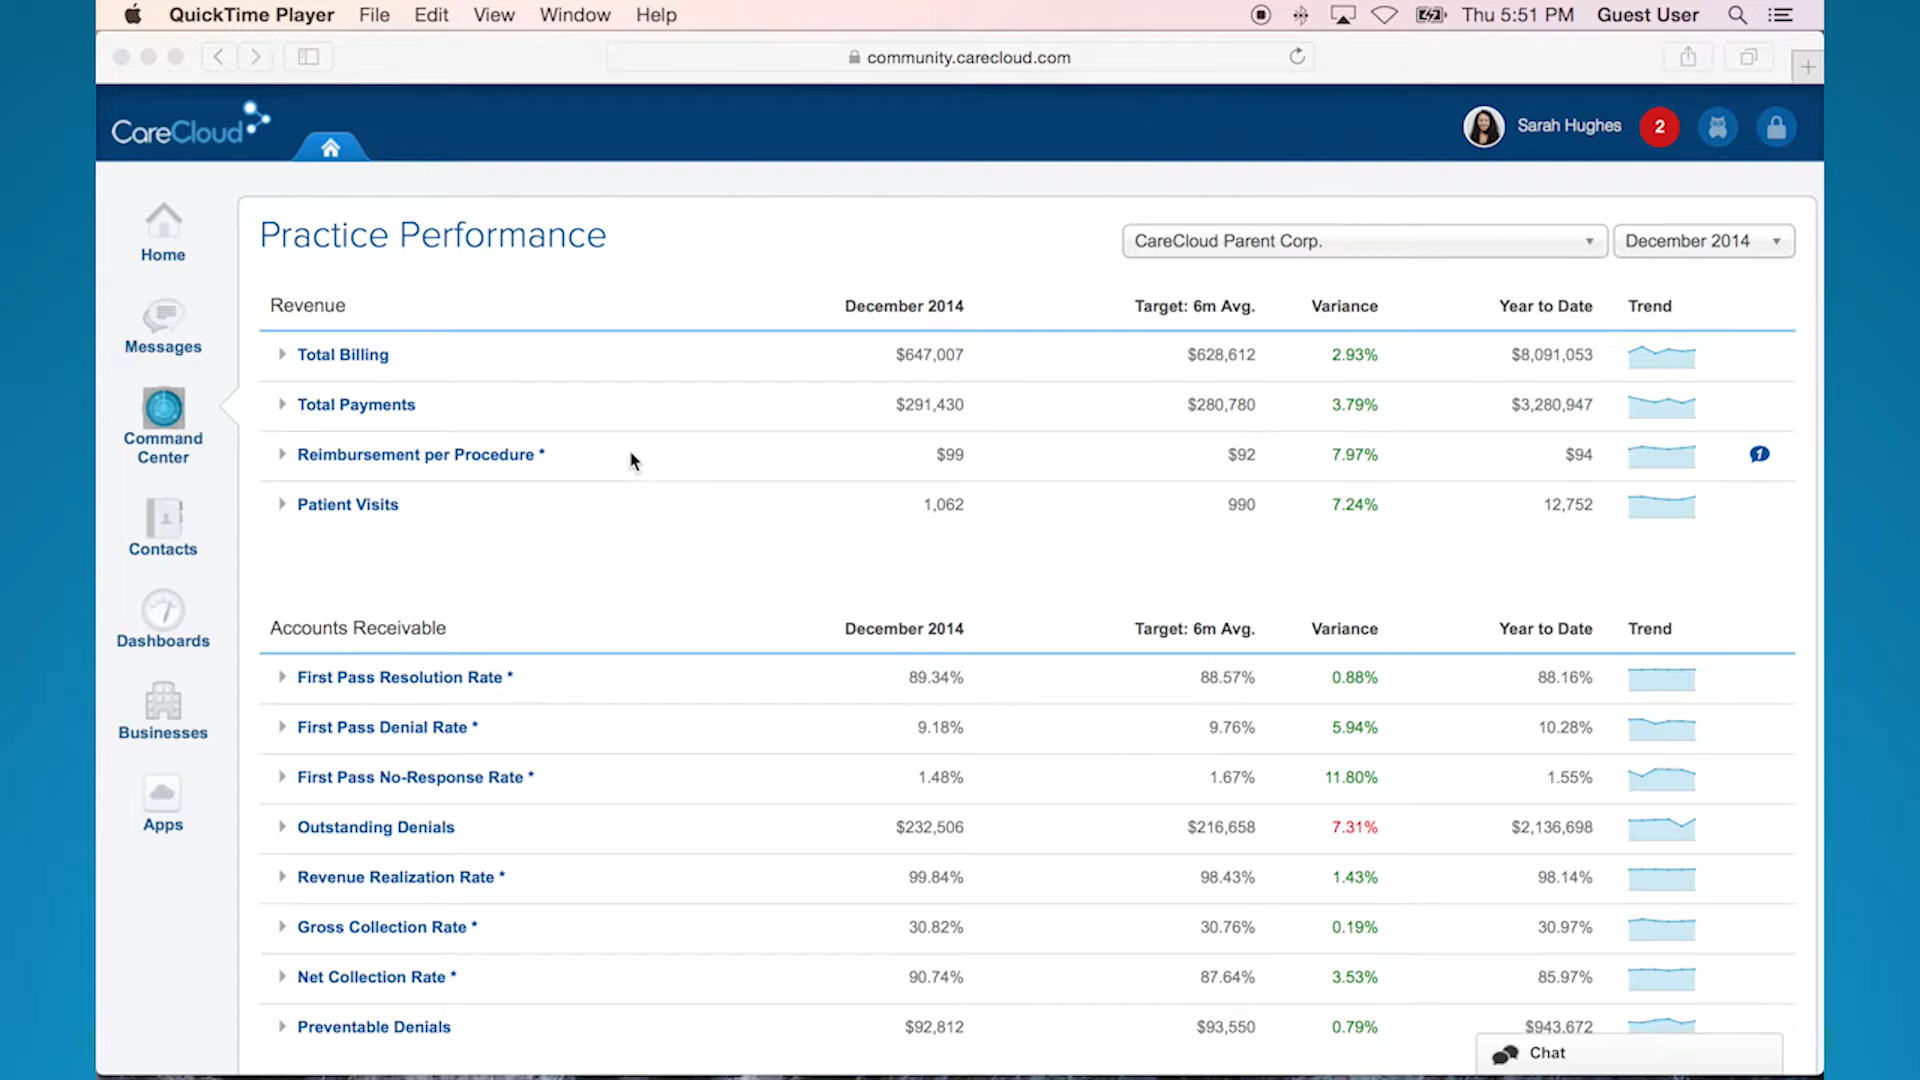1920x1080 pixels.
Task: Expand the Net Collection Rate arrow
Action: pyautogui.click(x=282, y=977)
